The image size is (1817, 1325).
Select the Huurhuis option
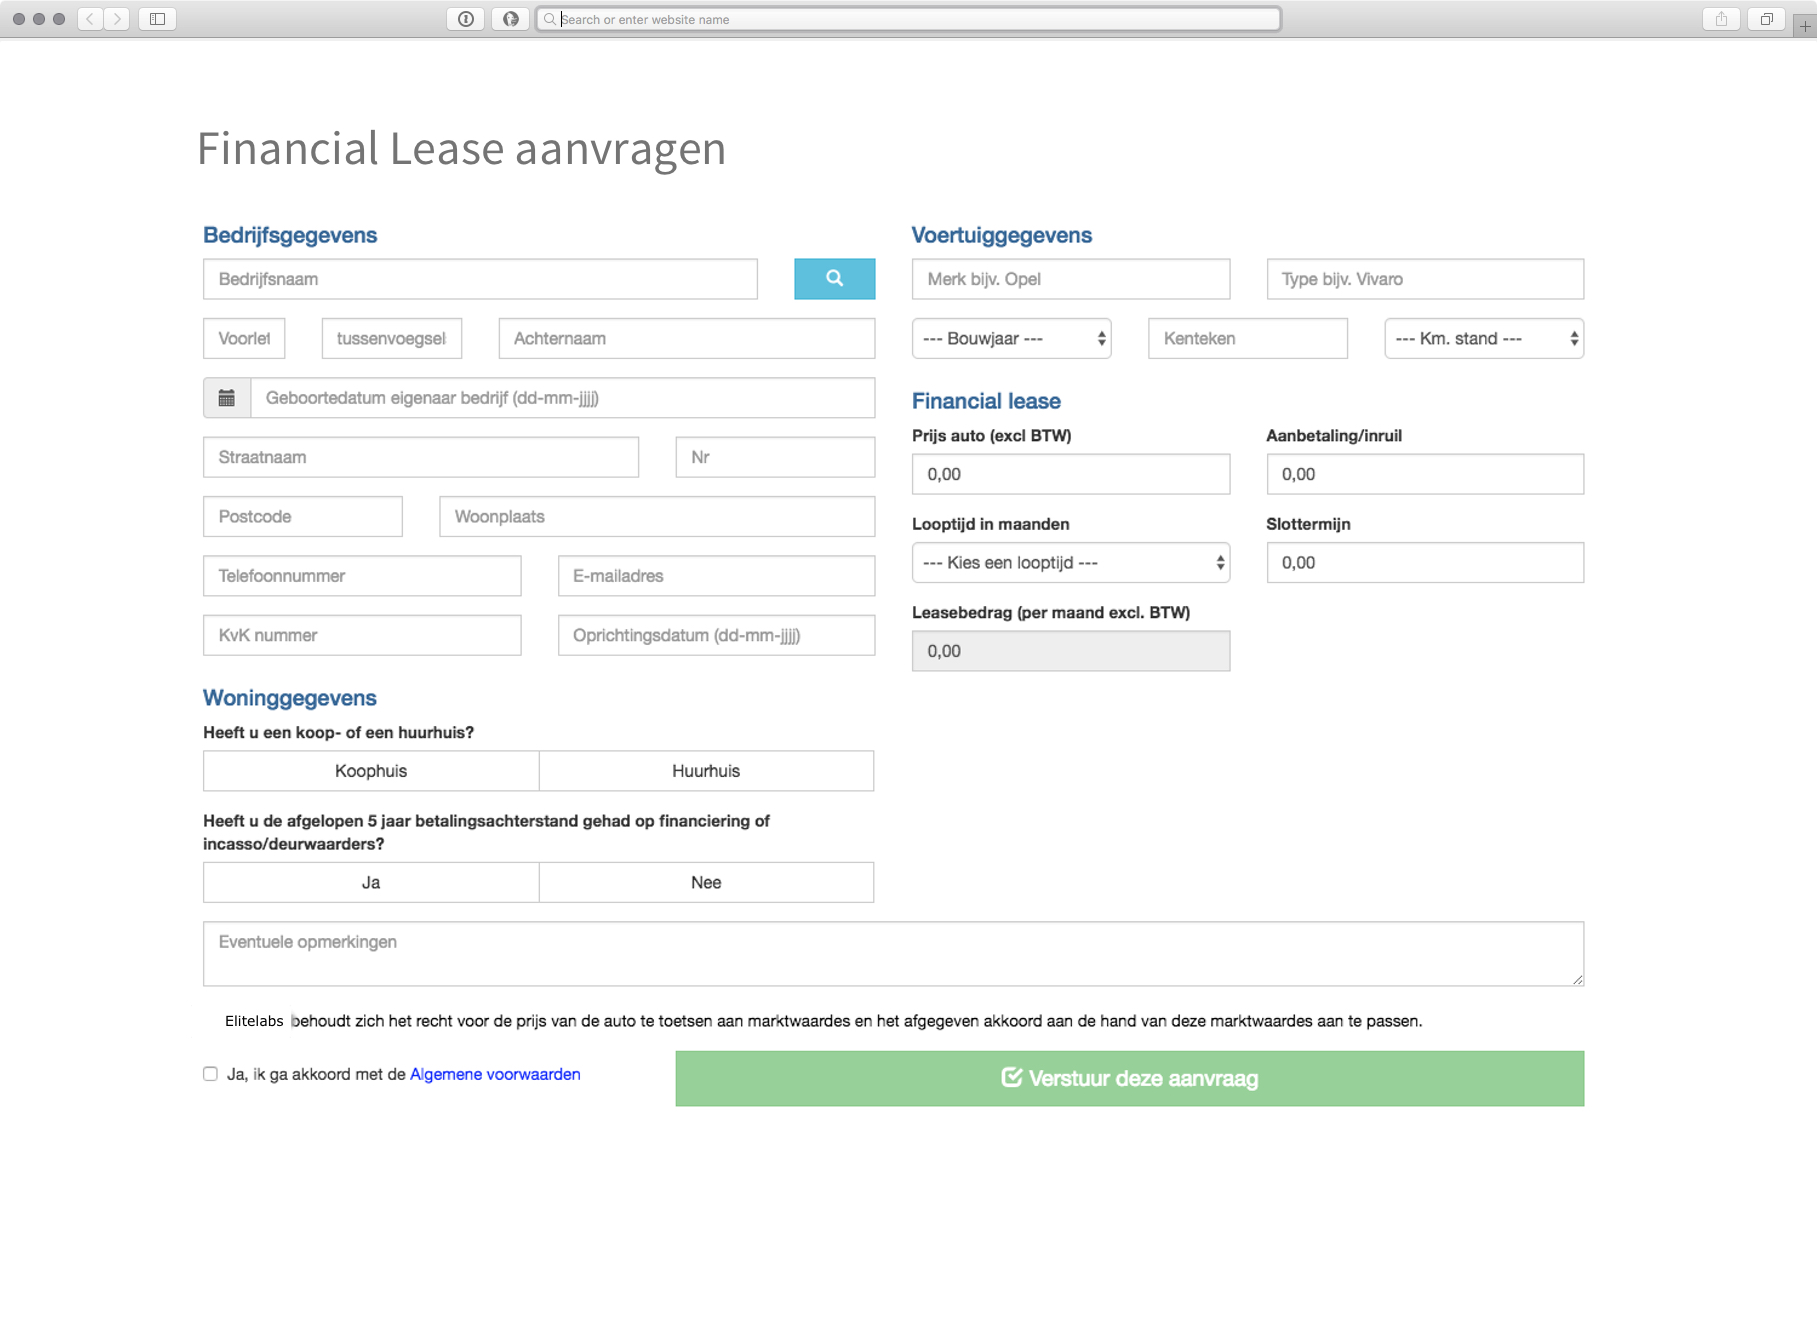706,771
